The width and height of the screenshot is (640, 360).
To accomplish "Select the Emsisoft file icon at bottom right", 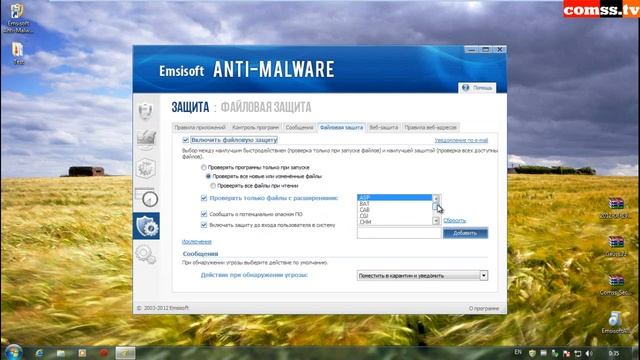I will 615,323.
